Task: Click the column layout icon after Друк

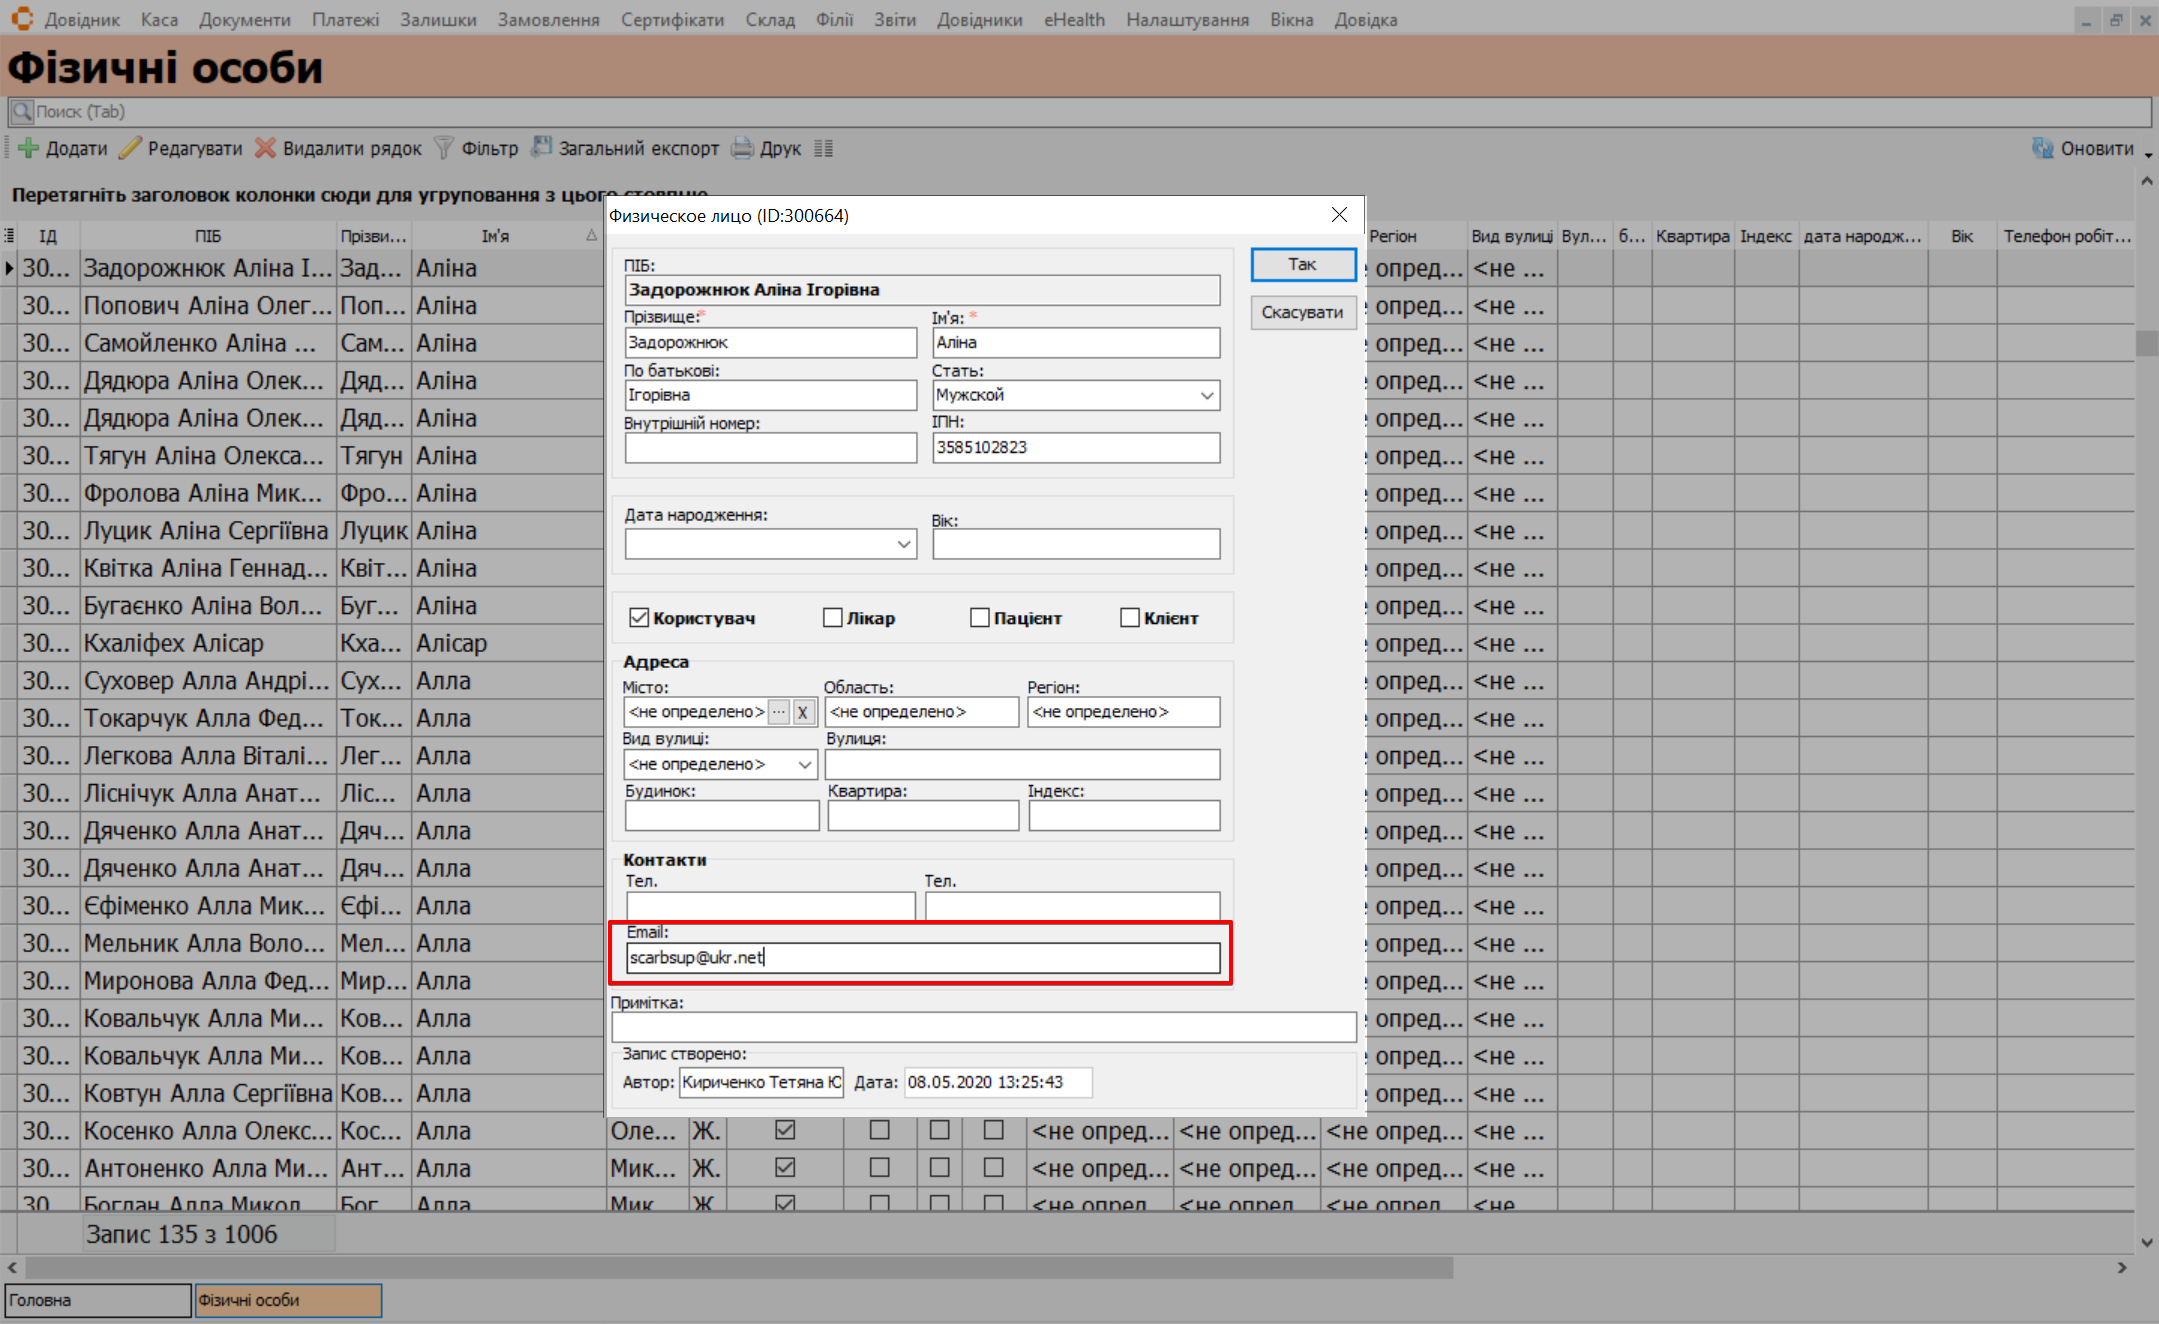Action: (823, 148)
